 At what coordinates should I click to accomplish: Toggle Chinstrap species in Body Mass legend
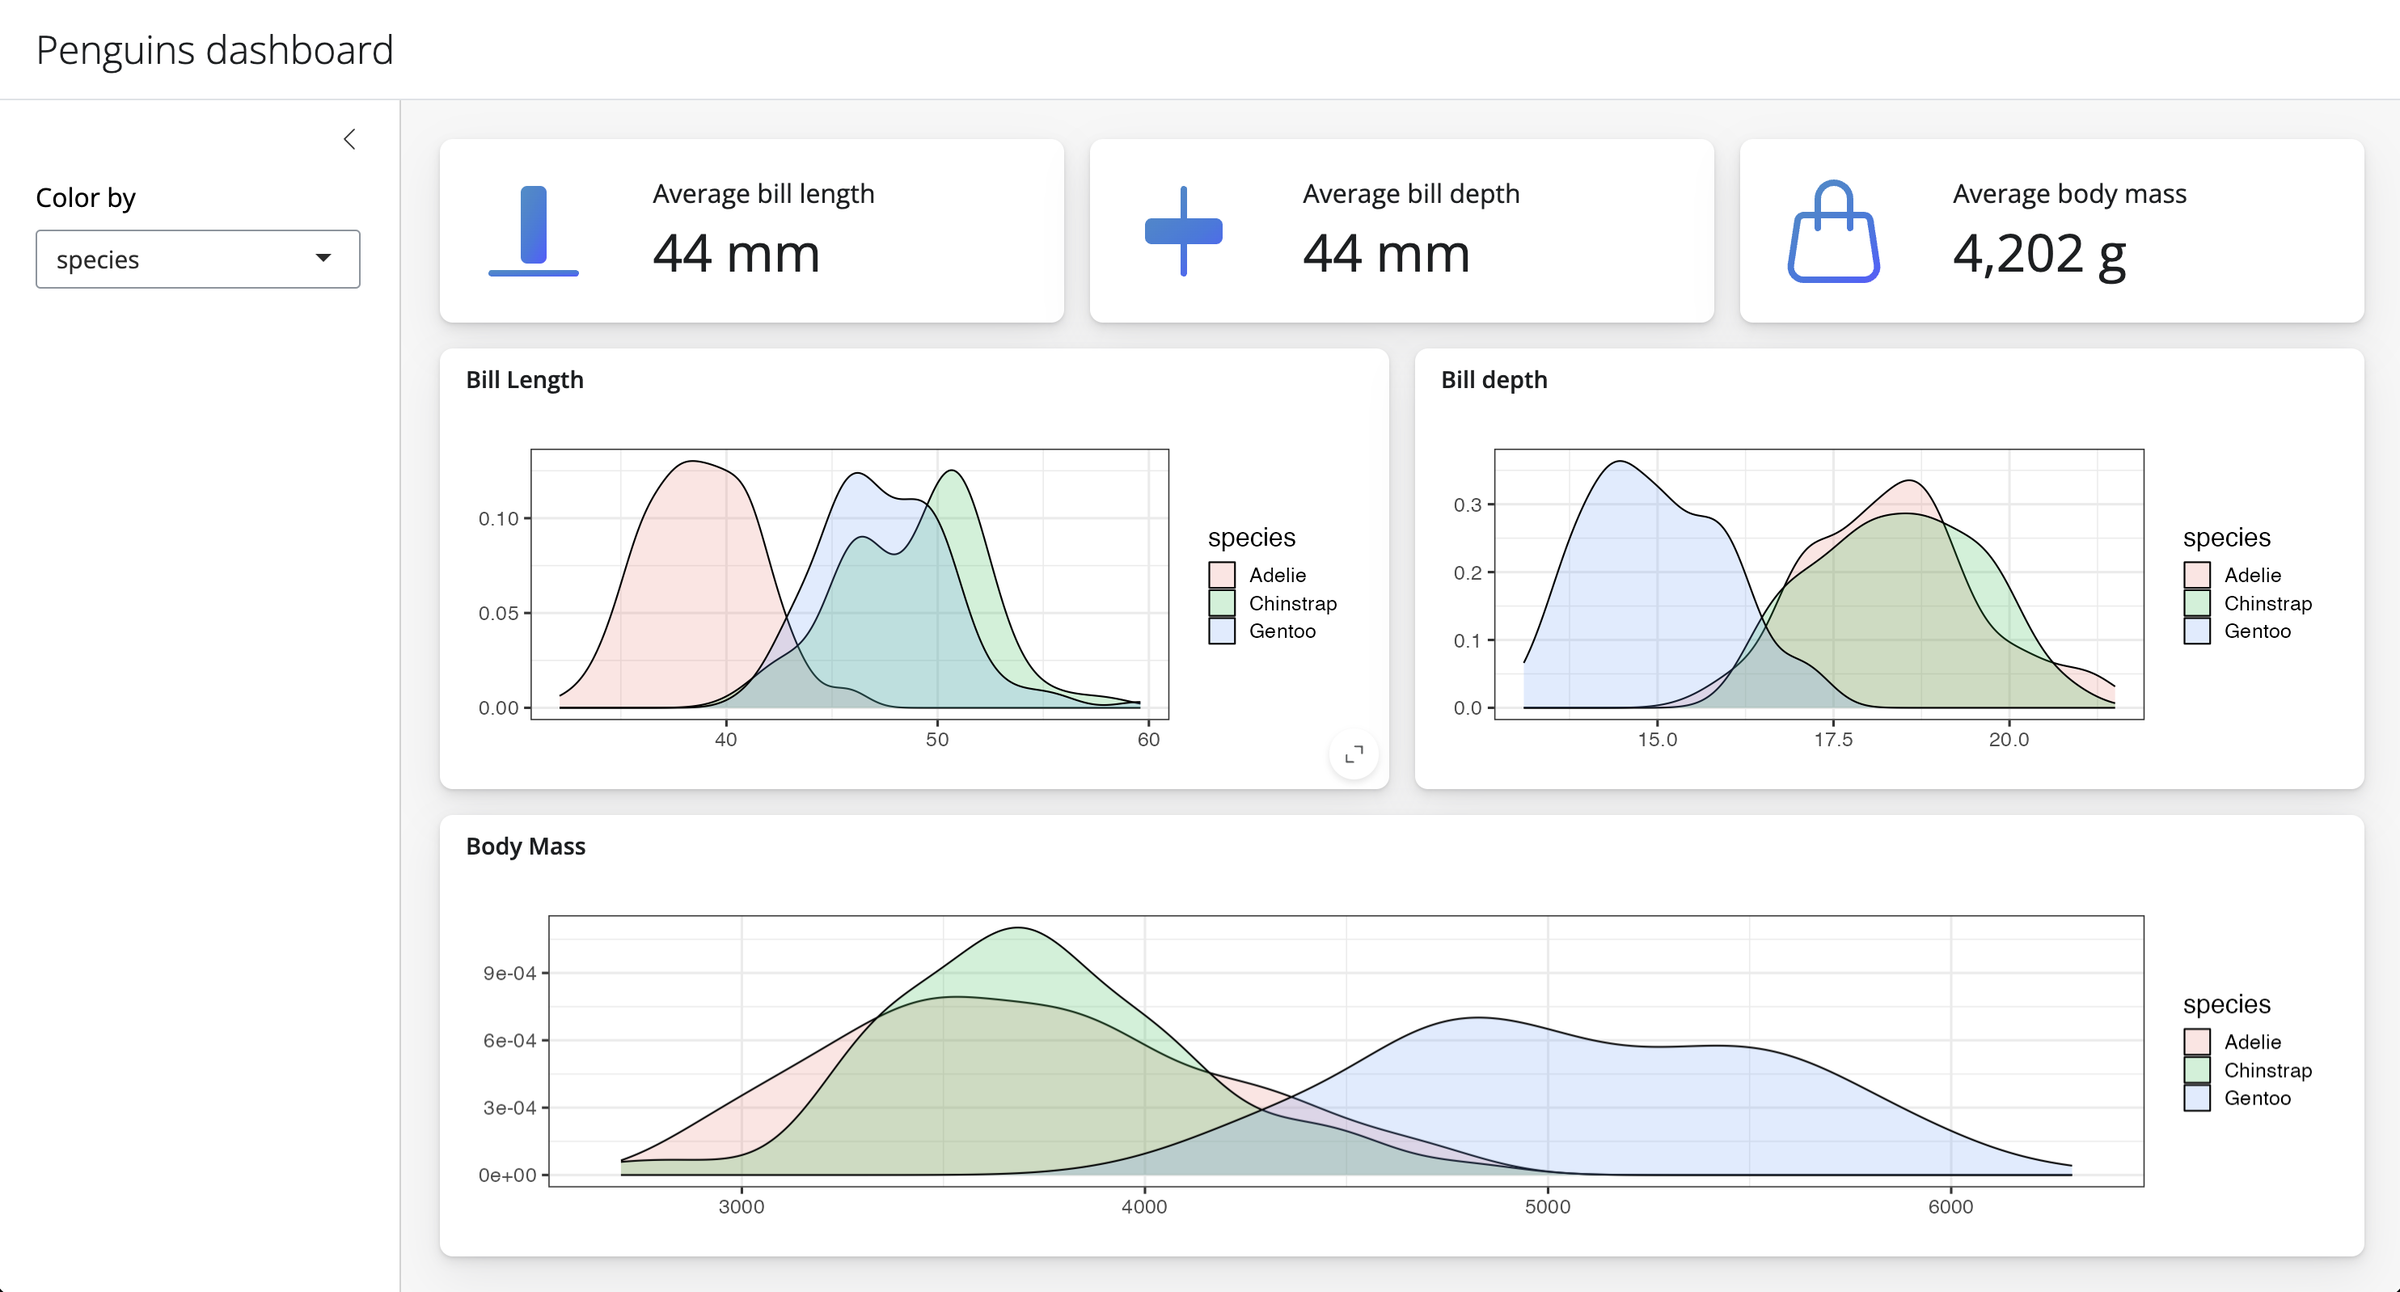click(2196, 1070)
